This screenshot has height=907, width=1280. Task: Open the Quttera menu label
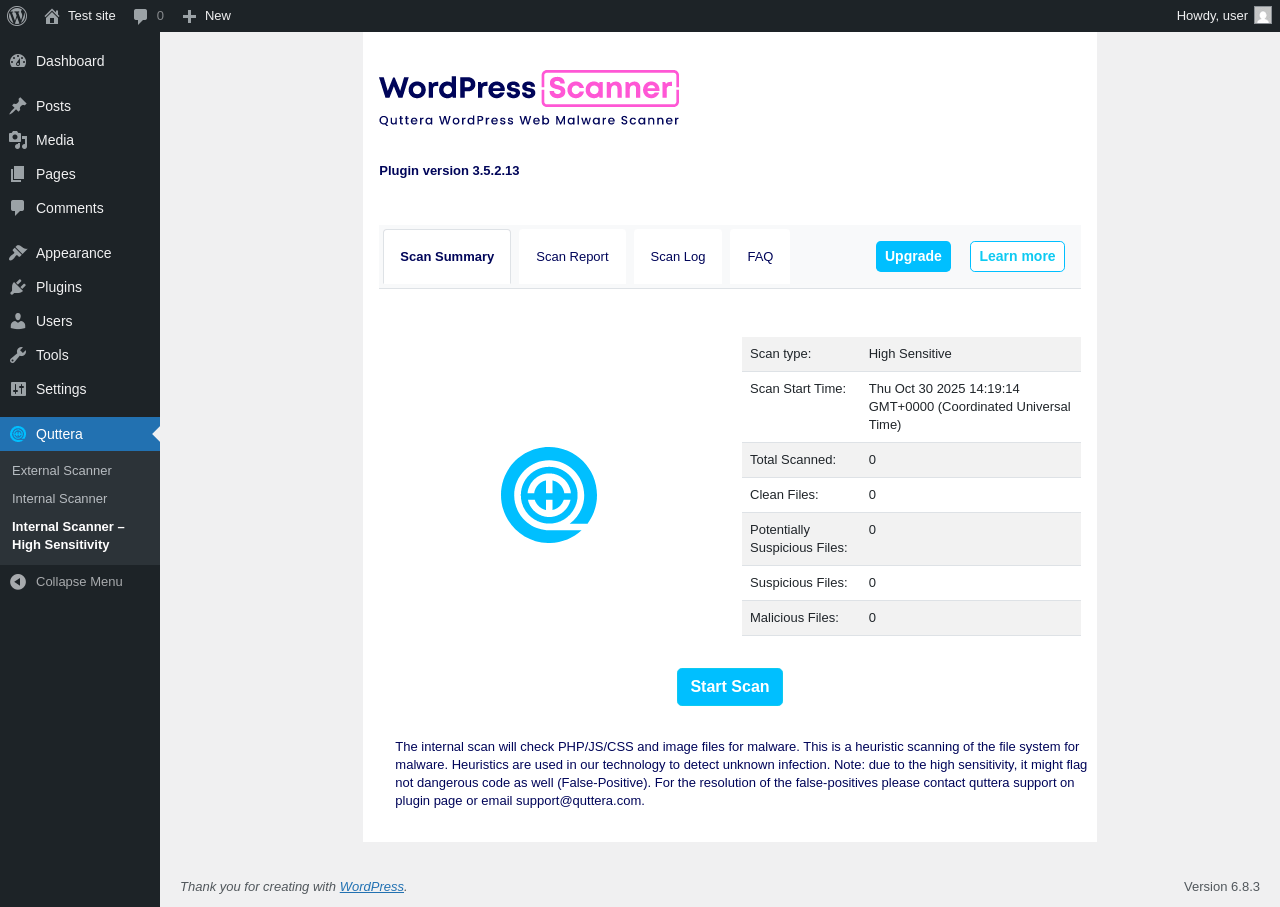click(x=59, y=434)
